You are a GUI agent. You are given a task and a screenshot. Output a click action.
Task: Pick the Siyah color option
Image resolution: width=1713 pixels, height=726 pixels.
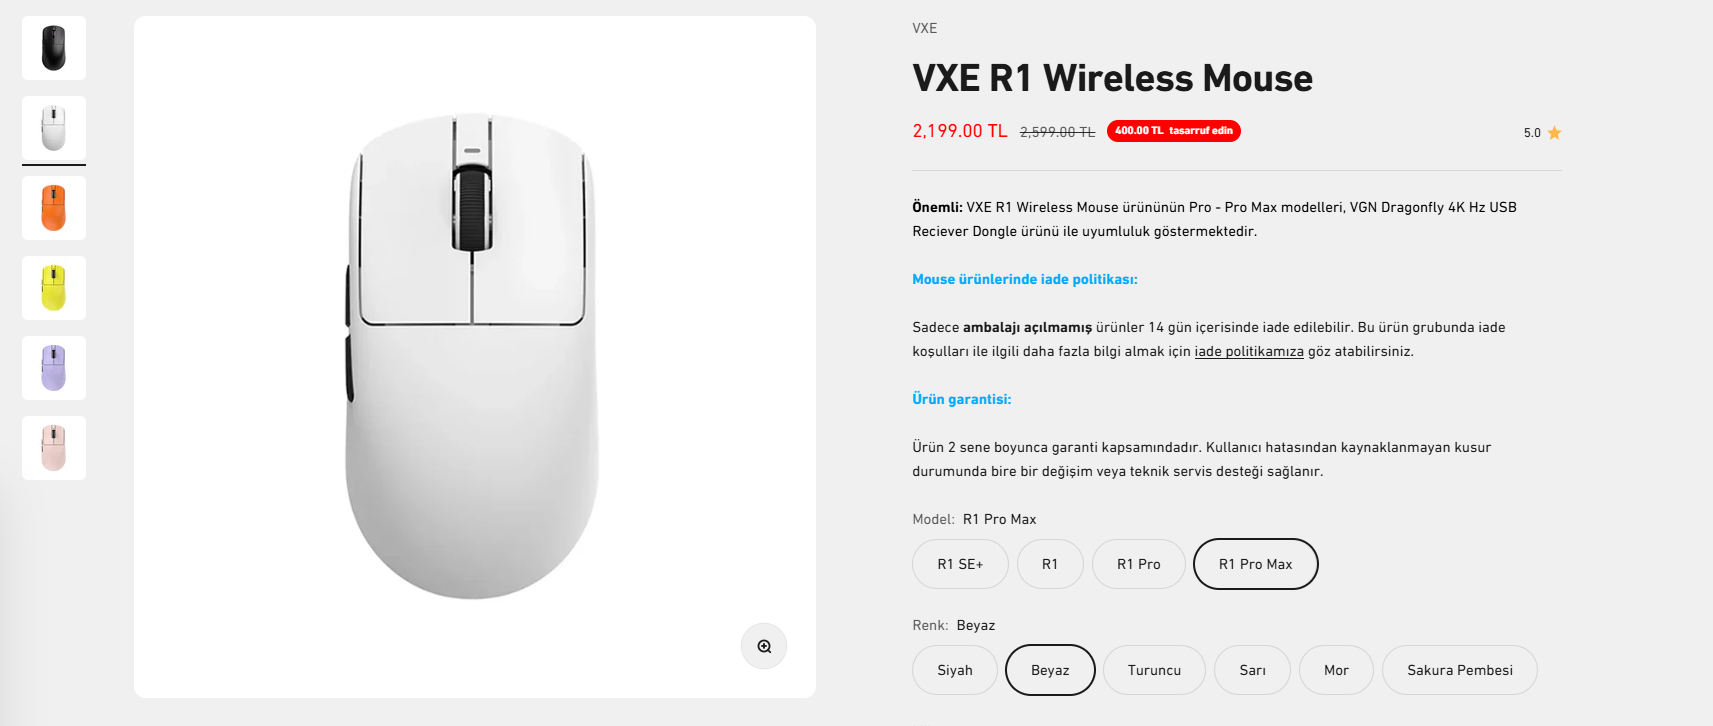coord(955,670)
